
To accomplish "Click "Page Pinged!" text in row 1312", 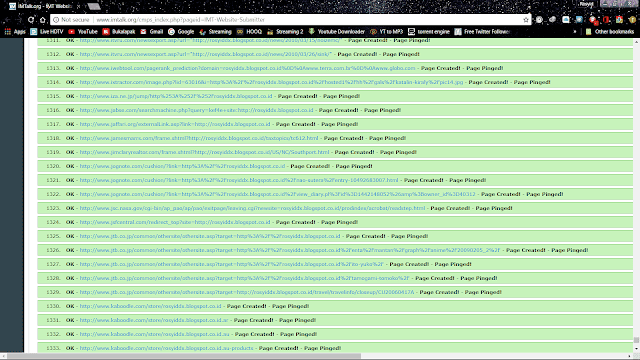I will (x=401, y=54).
